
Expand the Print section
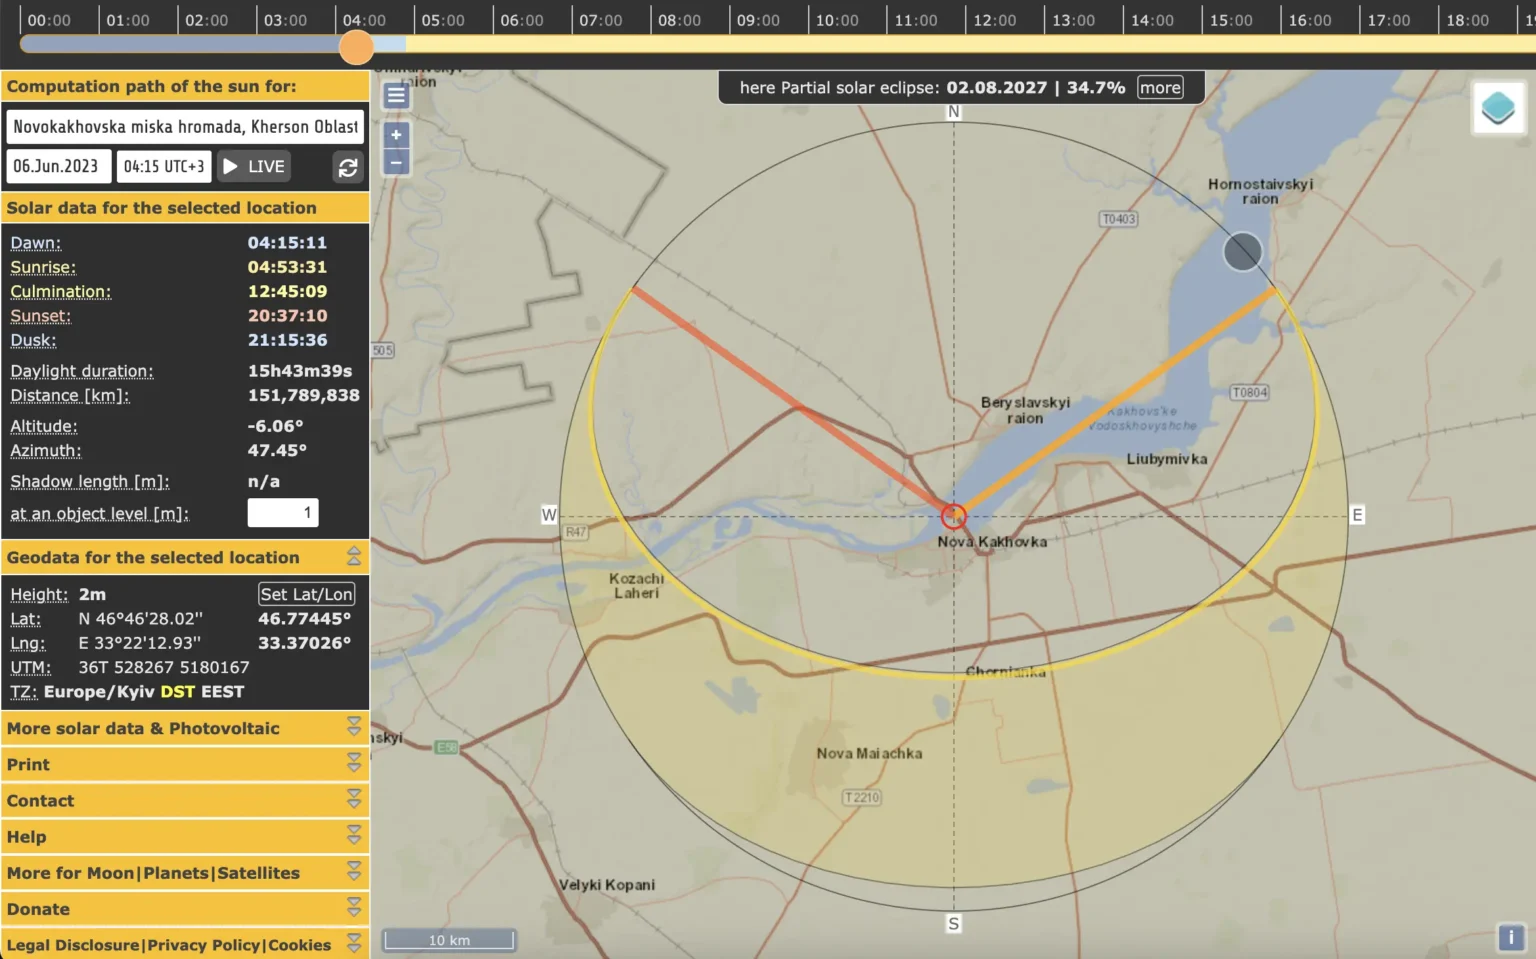click(353, 764)
